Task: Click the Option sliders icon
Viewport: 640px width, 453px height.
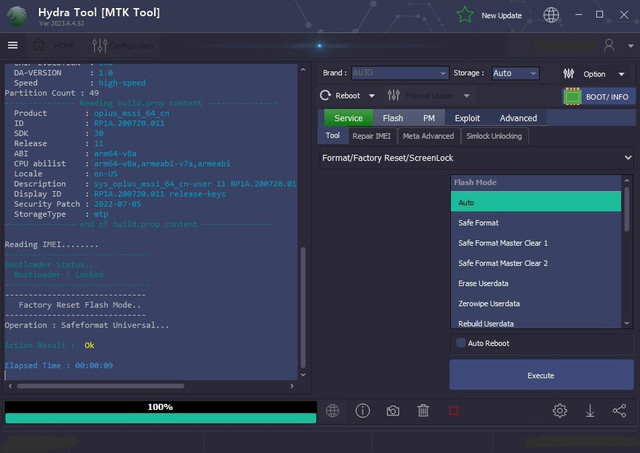Action: pyautogui.click(x=569, y=73)
